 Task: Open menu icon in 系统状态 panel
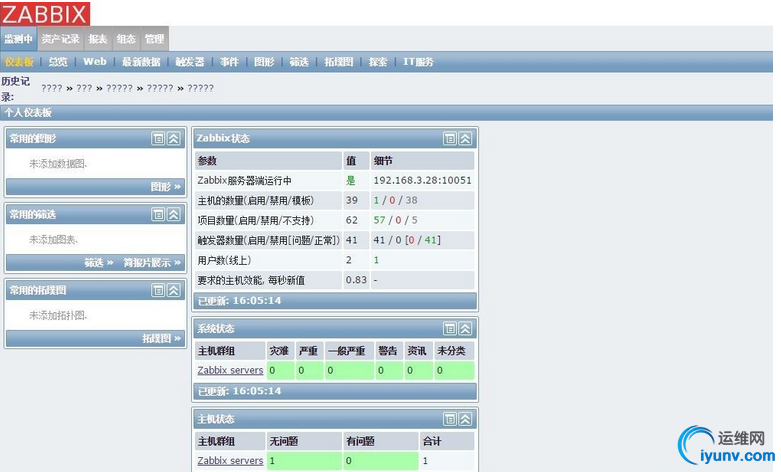pyautogui.click(x=450, y=329)
